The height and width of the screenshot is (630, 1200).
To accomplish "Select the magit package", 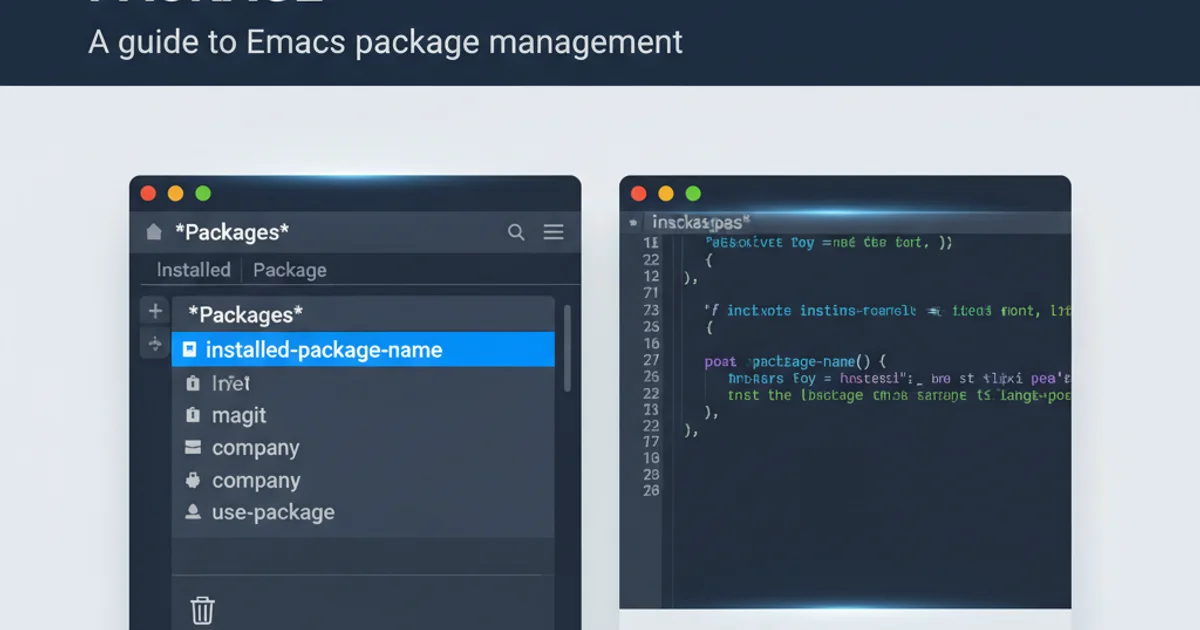I will [x=239, y=415].
